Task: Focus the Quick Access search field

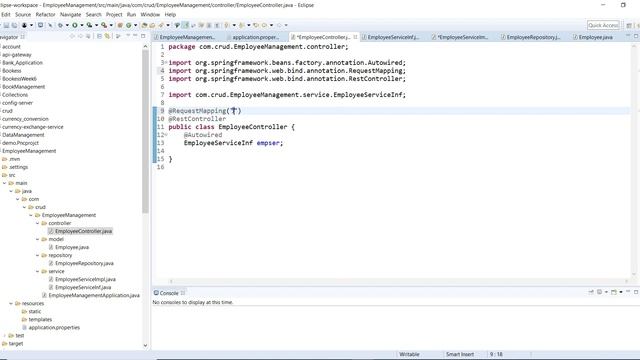Action: click(603, 25)
